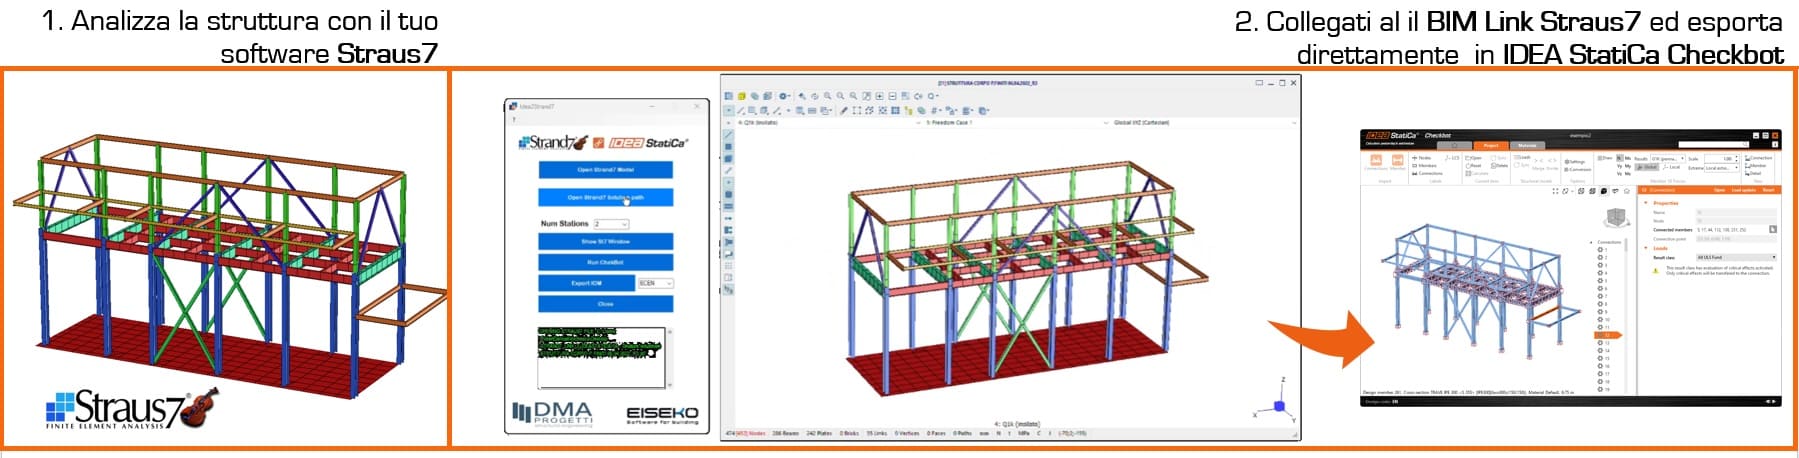Image resolution: width=1799 pixels, height=458 pixels.
Task: Click Open Strand7 Model button in Idea2Strand7 dialog
Action: pos(605,169)
